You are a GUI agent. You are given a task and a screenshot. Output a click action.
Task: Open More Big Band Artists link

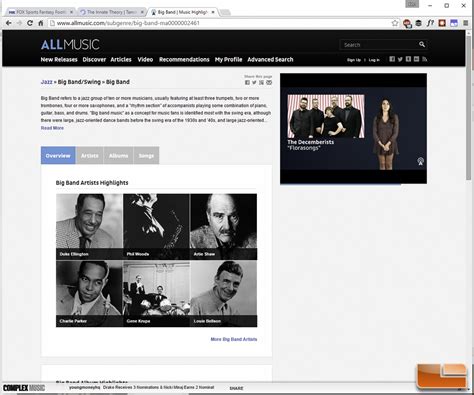point(234,339)
